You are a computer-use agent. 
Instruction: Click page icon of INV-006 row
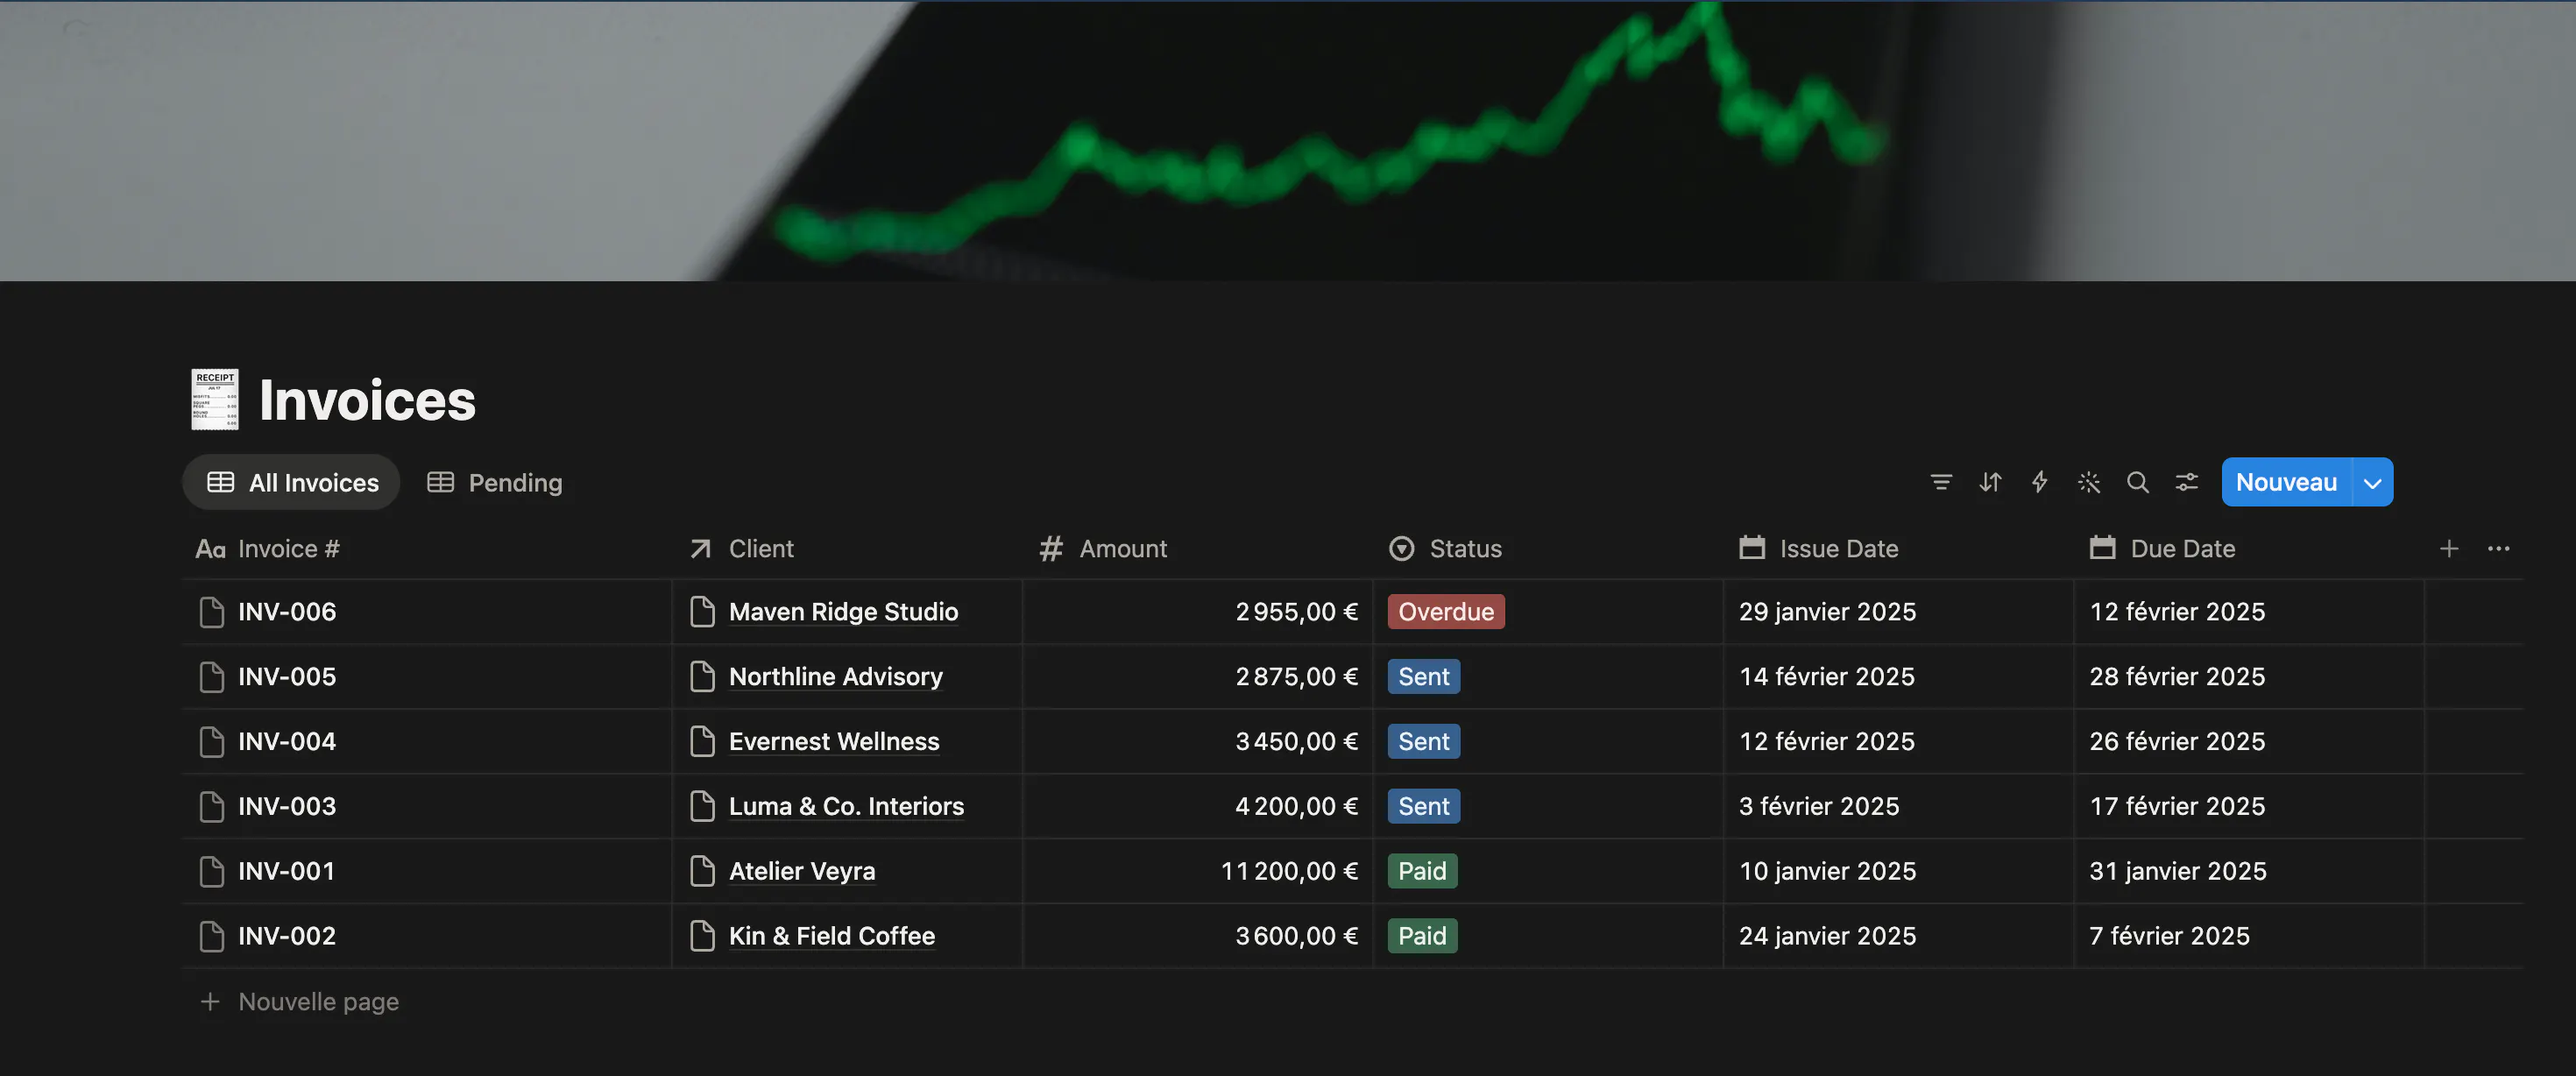(211, 612)
